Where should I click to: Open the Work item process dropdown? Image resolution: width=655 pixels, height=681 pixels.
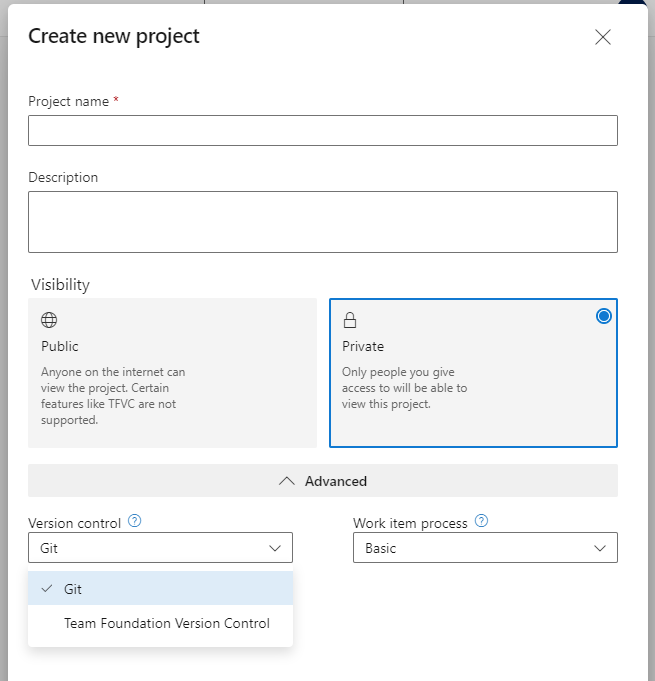(485, 548)
